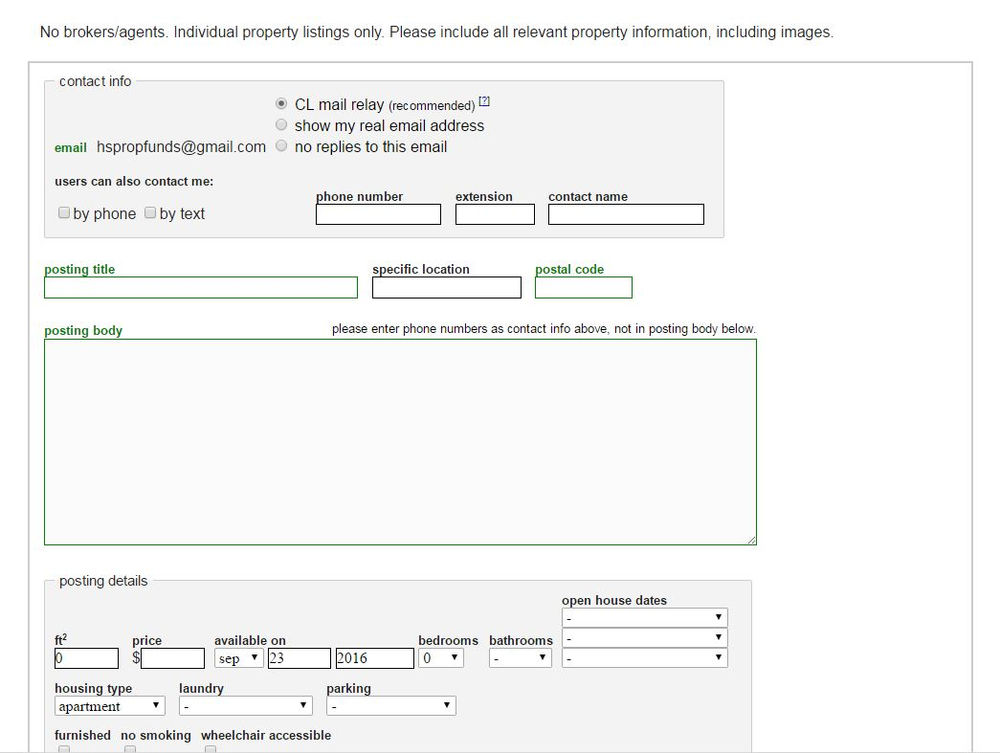Select the show my real email address option
Screen dimensions: 1000x753
click(281, 124)
